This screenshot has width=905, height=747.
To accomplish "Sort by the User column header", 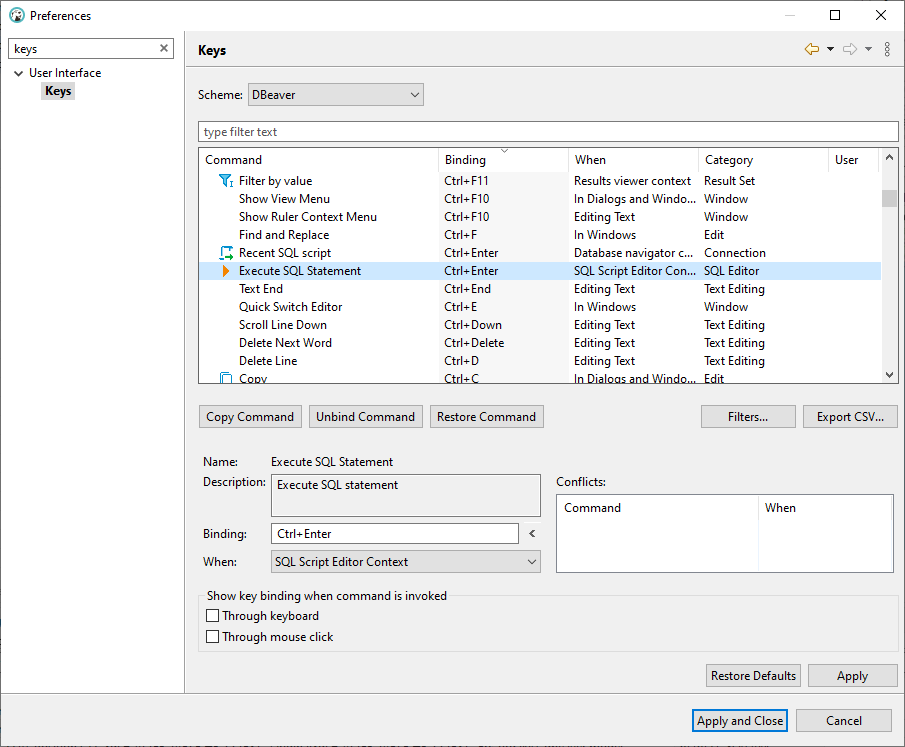I will pyautogui.click(x=854, y=160).
